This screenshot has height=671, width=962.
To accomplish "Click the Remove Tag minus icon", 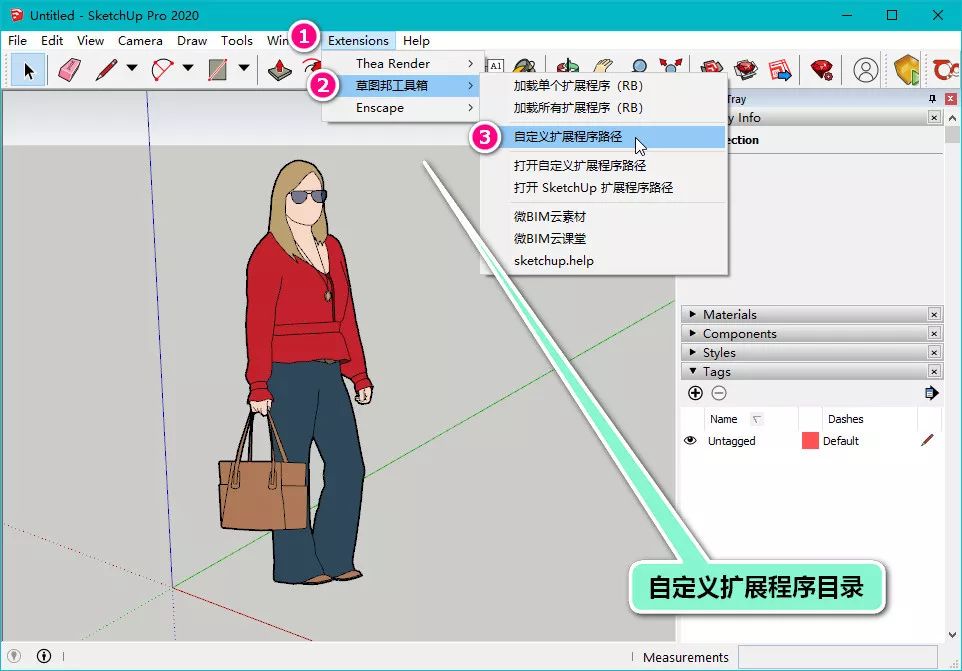I will [719, 393].
